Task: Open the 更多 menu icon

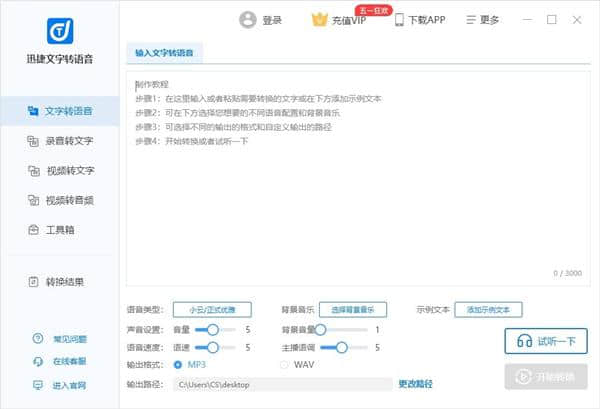Action: coord(471,20)
